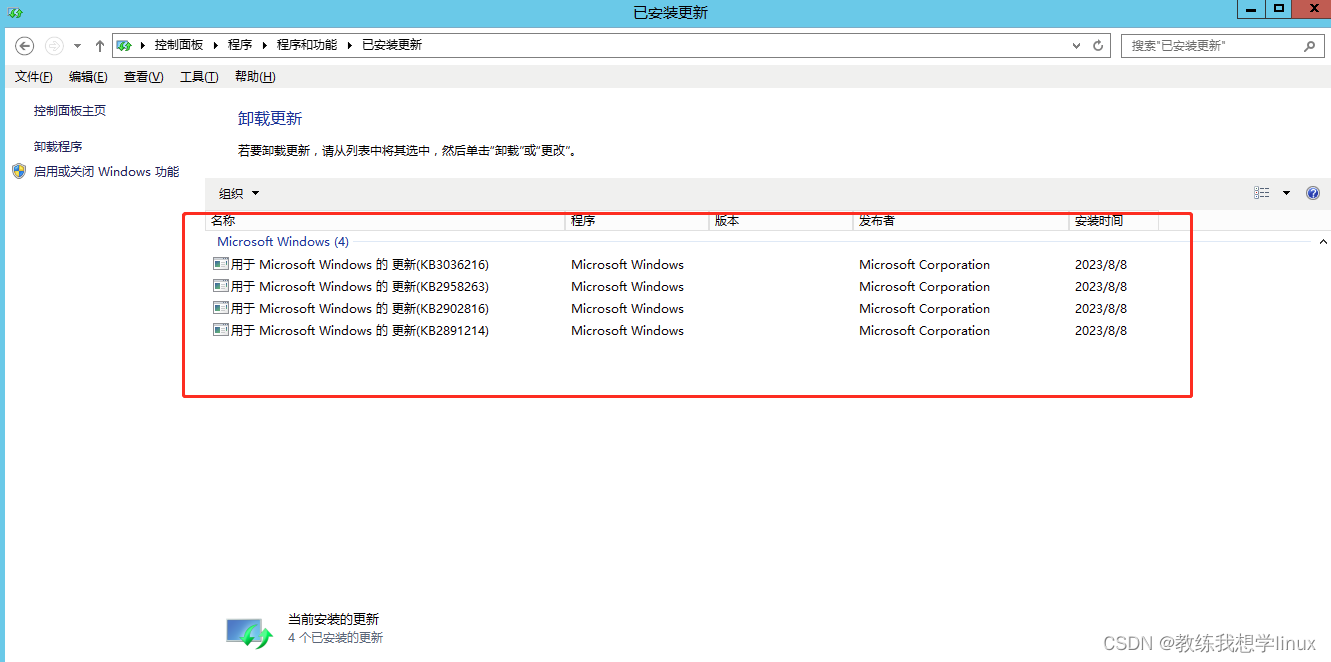The height and width of the screenshot is (662, 1331).
Task: Click the search magnifier icon
Action: click(x=1309, y=46)
